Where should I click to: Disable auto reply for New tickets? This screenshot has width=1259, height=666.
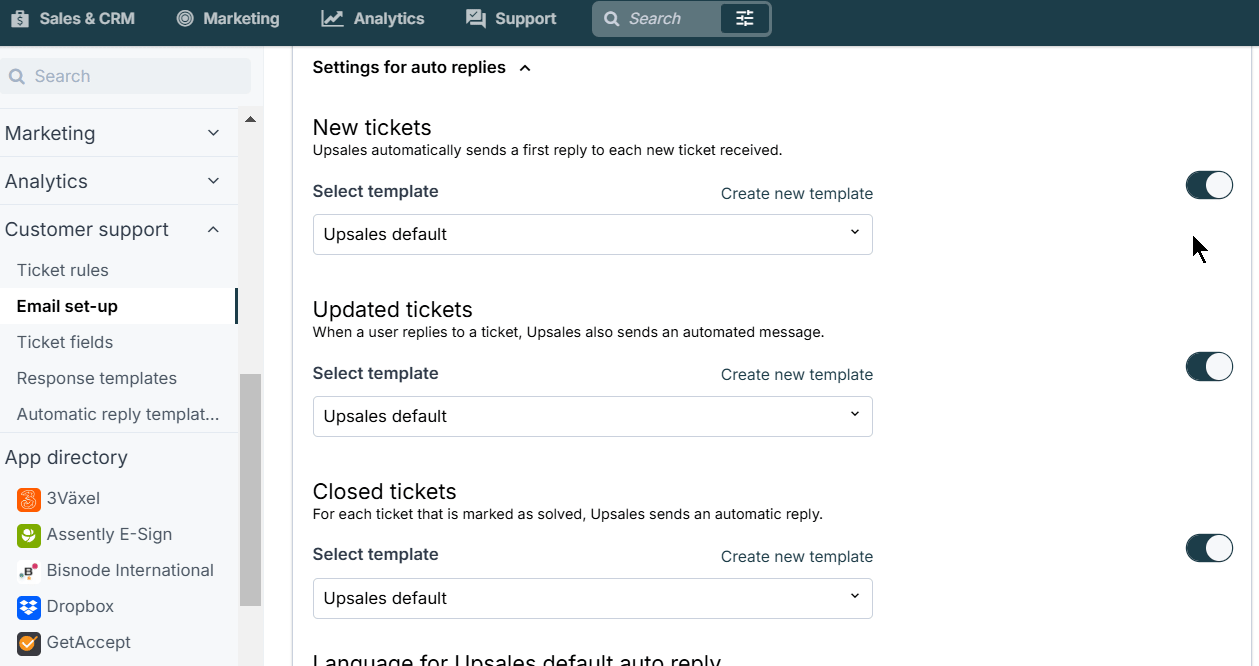pyautogui.click(x=1209, y=185)
